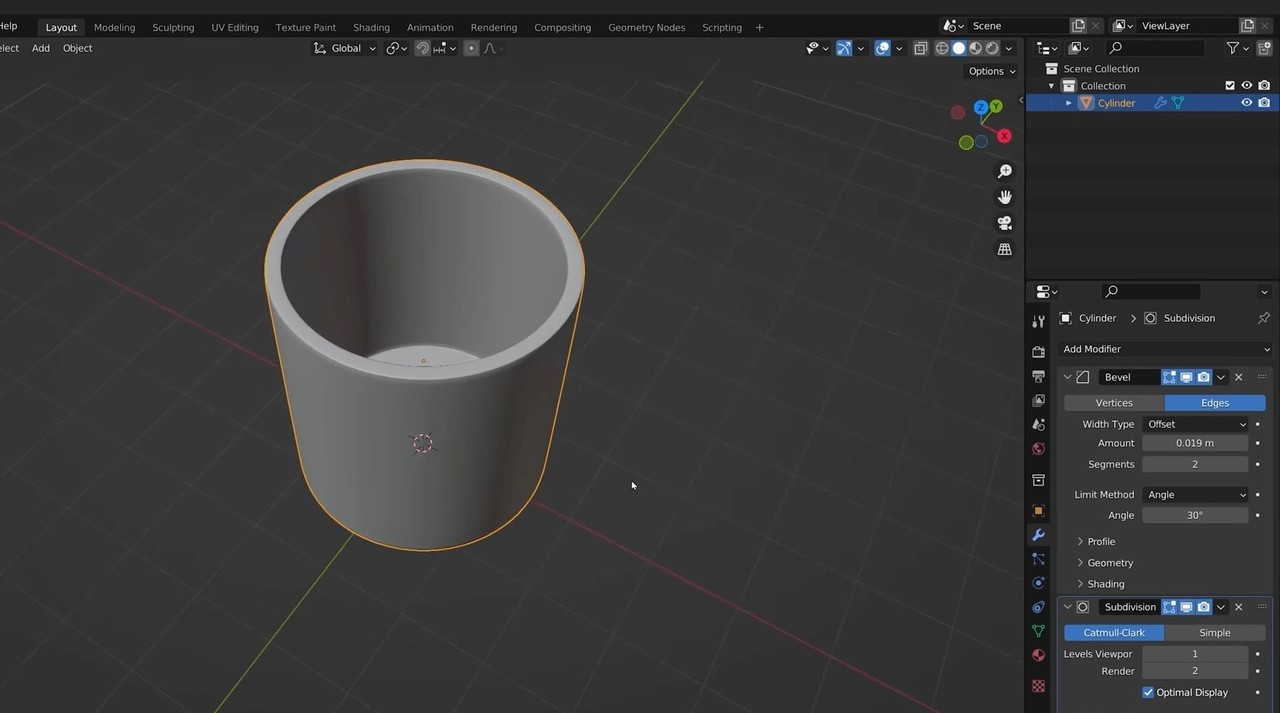The image size is (1280, 713).
Task: Toggle Bevel modifier edit mode display
Action: click(x=1169, y=377)
